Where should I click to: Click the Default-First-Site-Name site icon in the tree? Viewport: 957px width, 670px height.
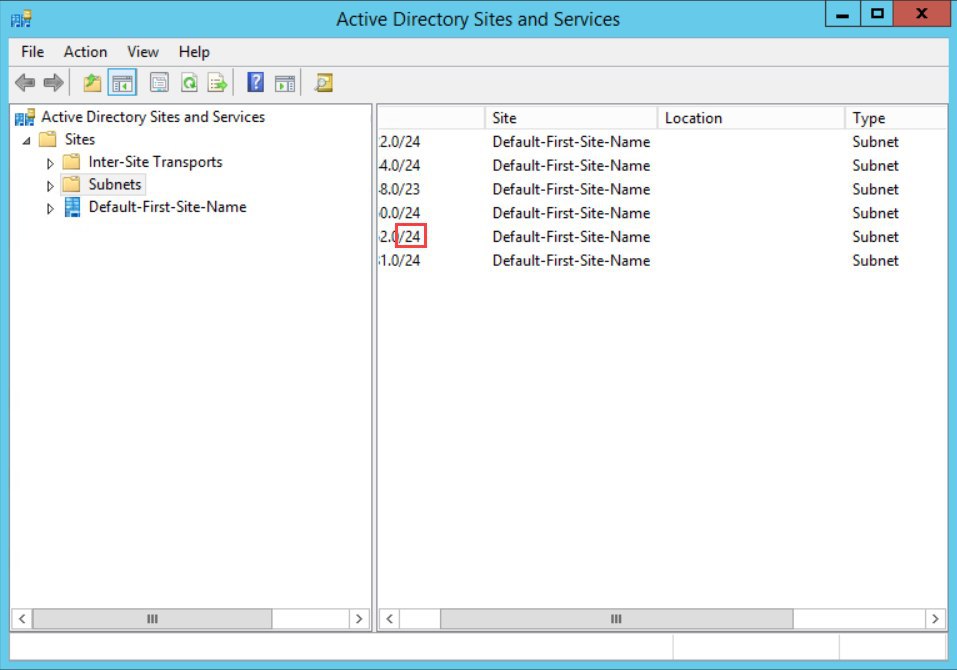click(72, 207)
